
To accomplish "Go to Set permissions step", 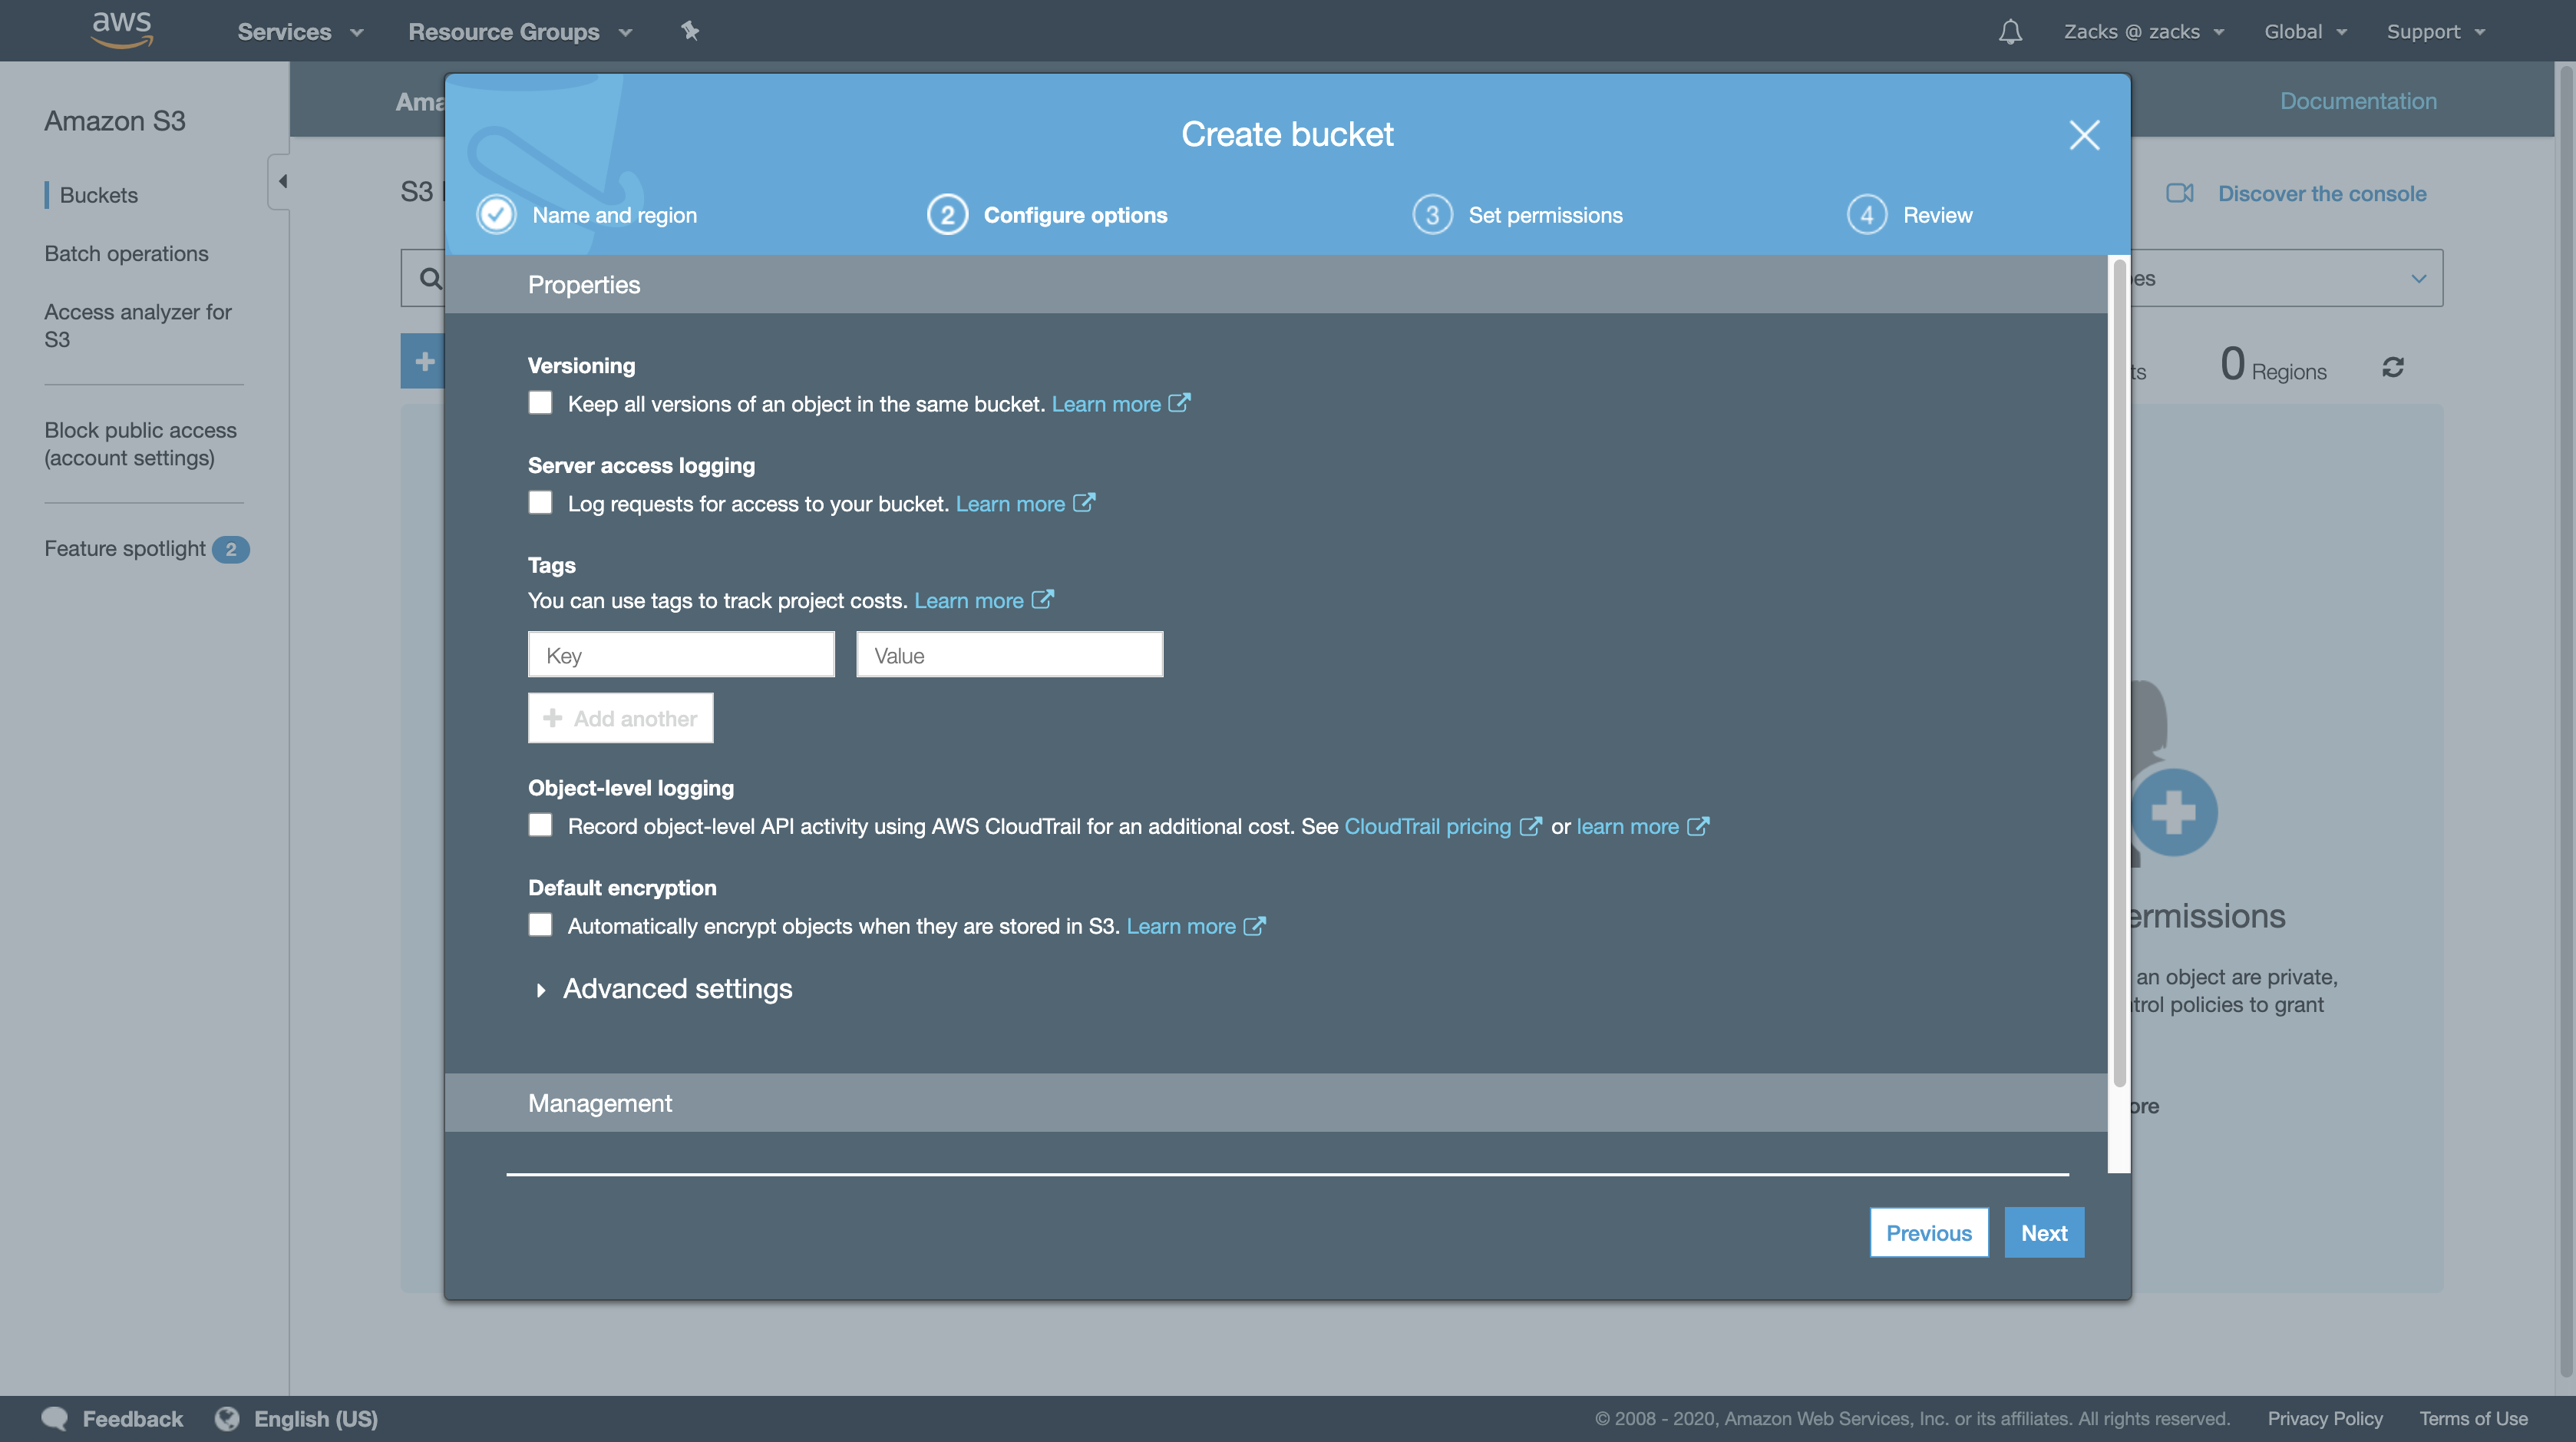I will [1544, 215].
